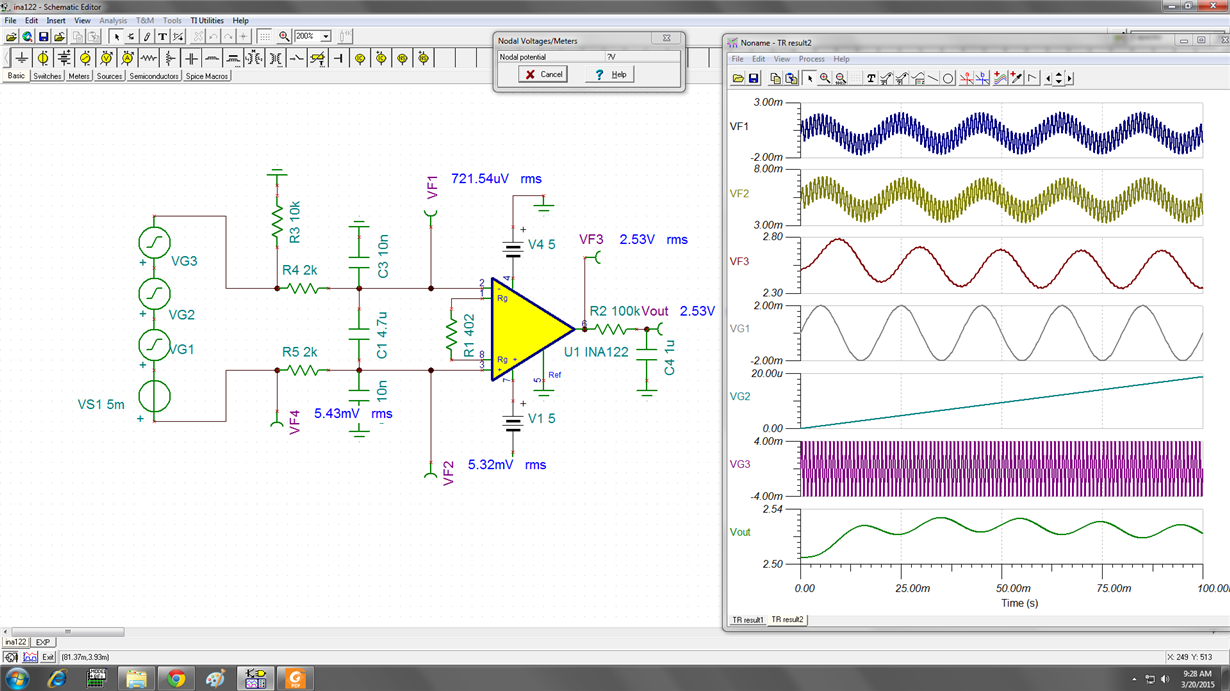The height and width of the screenshot is (691, 1230).
Task: Open Google Chrome from the taskbar
Action: click(177, 680)
